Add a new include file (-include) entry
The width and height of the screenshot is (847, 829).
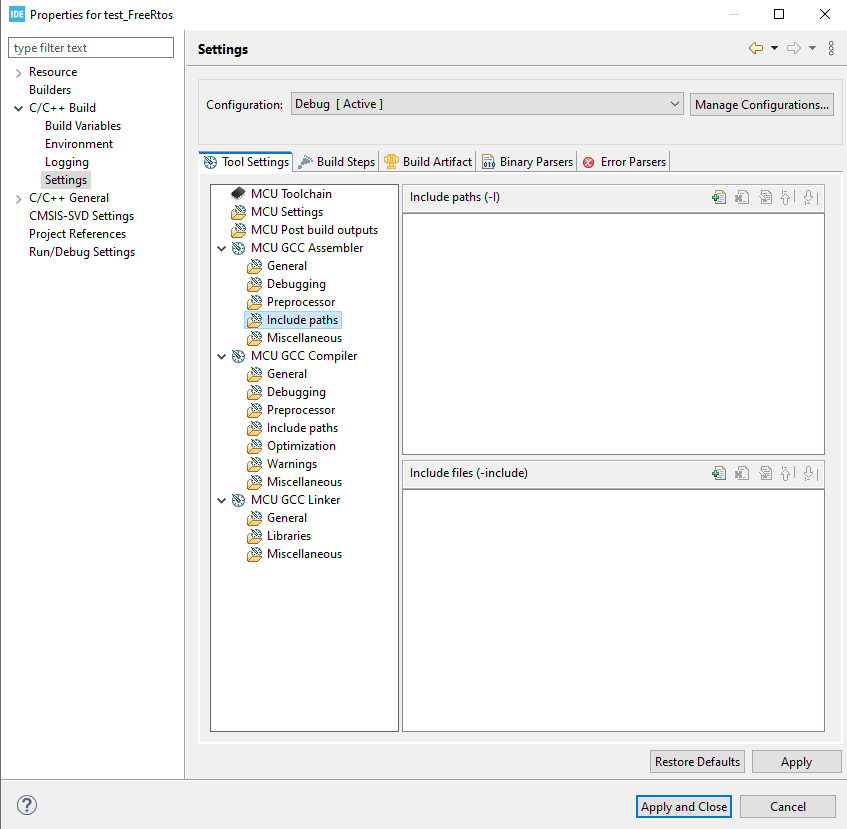(718, 474)
